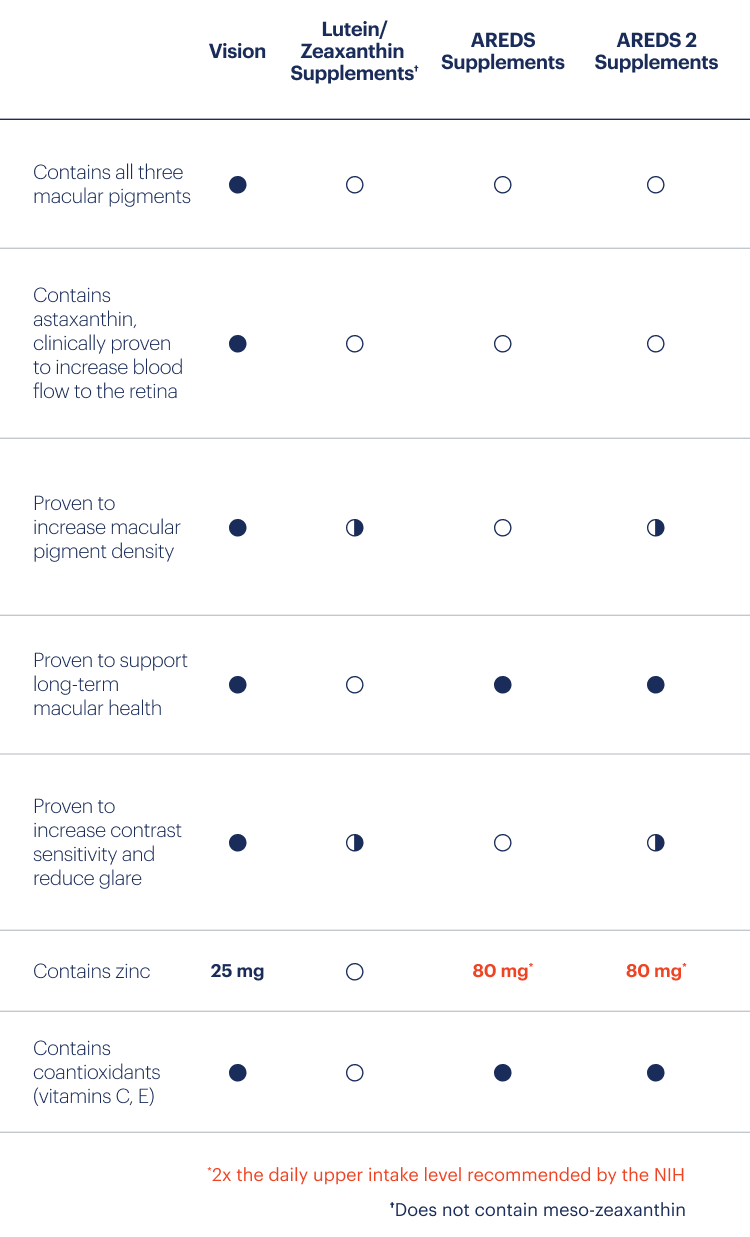Click AREDS empty circle in macular pigment density row
The width and height of the screenshot is (750, 1237).
503,528
